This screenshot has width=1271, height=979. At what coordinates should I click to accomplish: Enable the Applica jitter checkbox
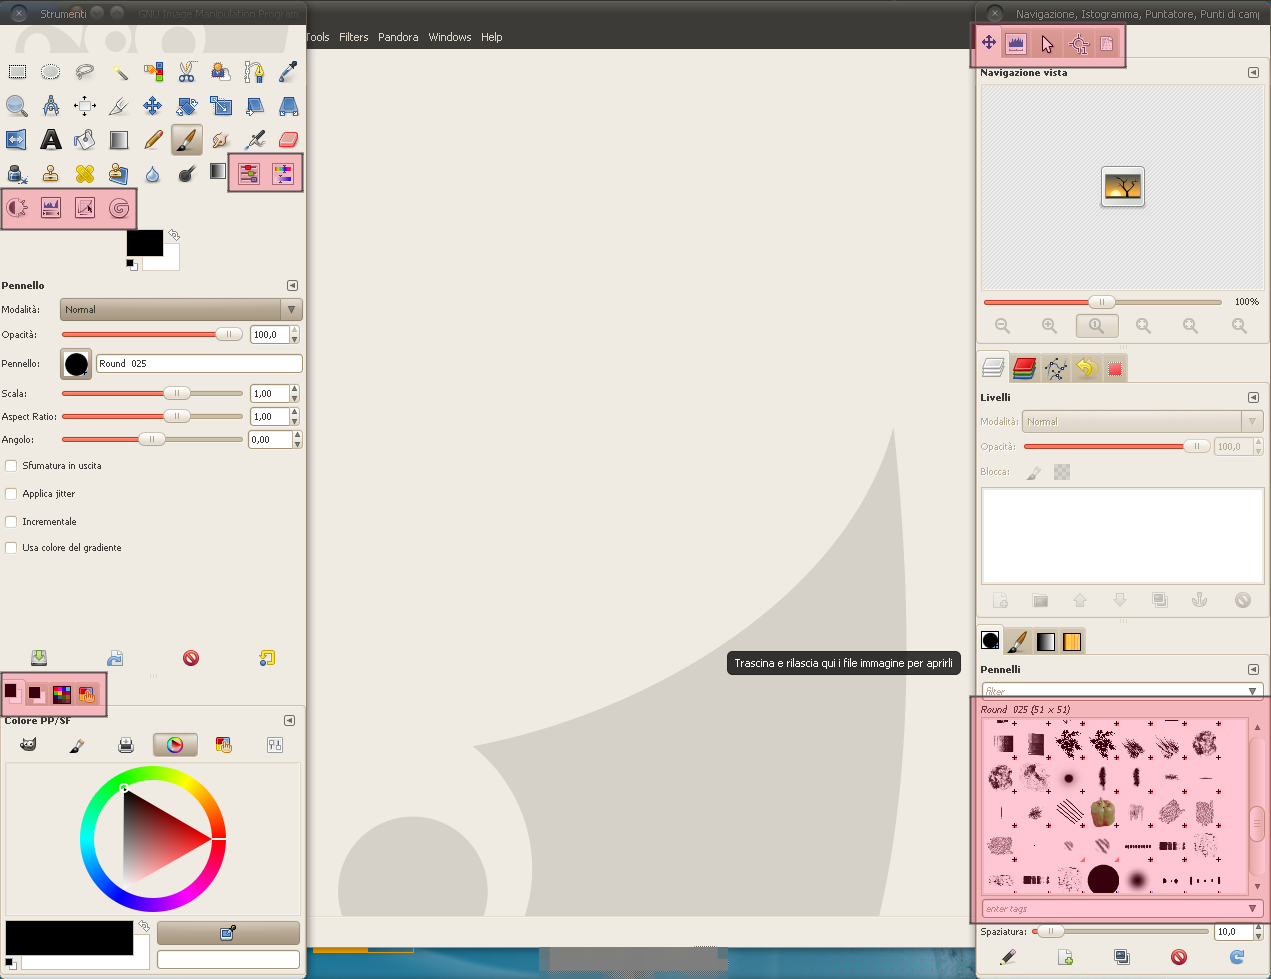pos(10,493)
